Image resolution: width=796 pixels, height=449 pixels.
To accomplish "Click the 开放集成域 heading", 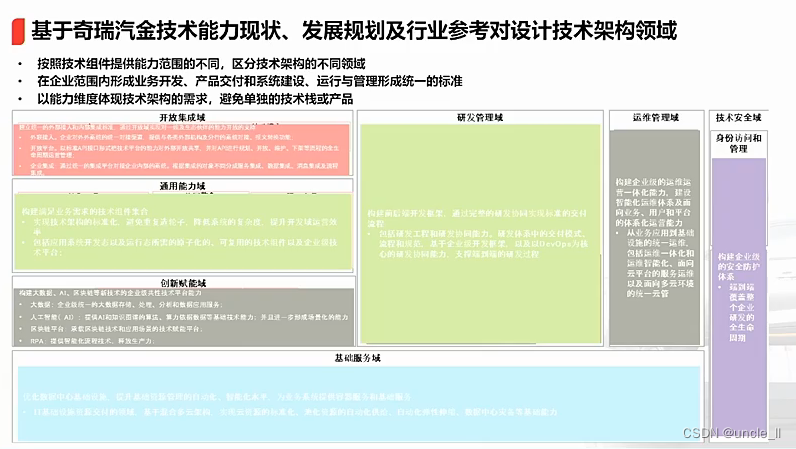I will click(x=182, y=117).
